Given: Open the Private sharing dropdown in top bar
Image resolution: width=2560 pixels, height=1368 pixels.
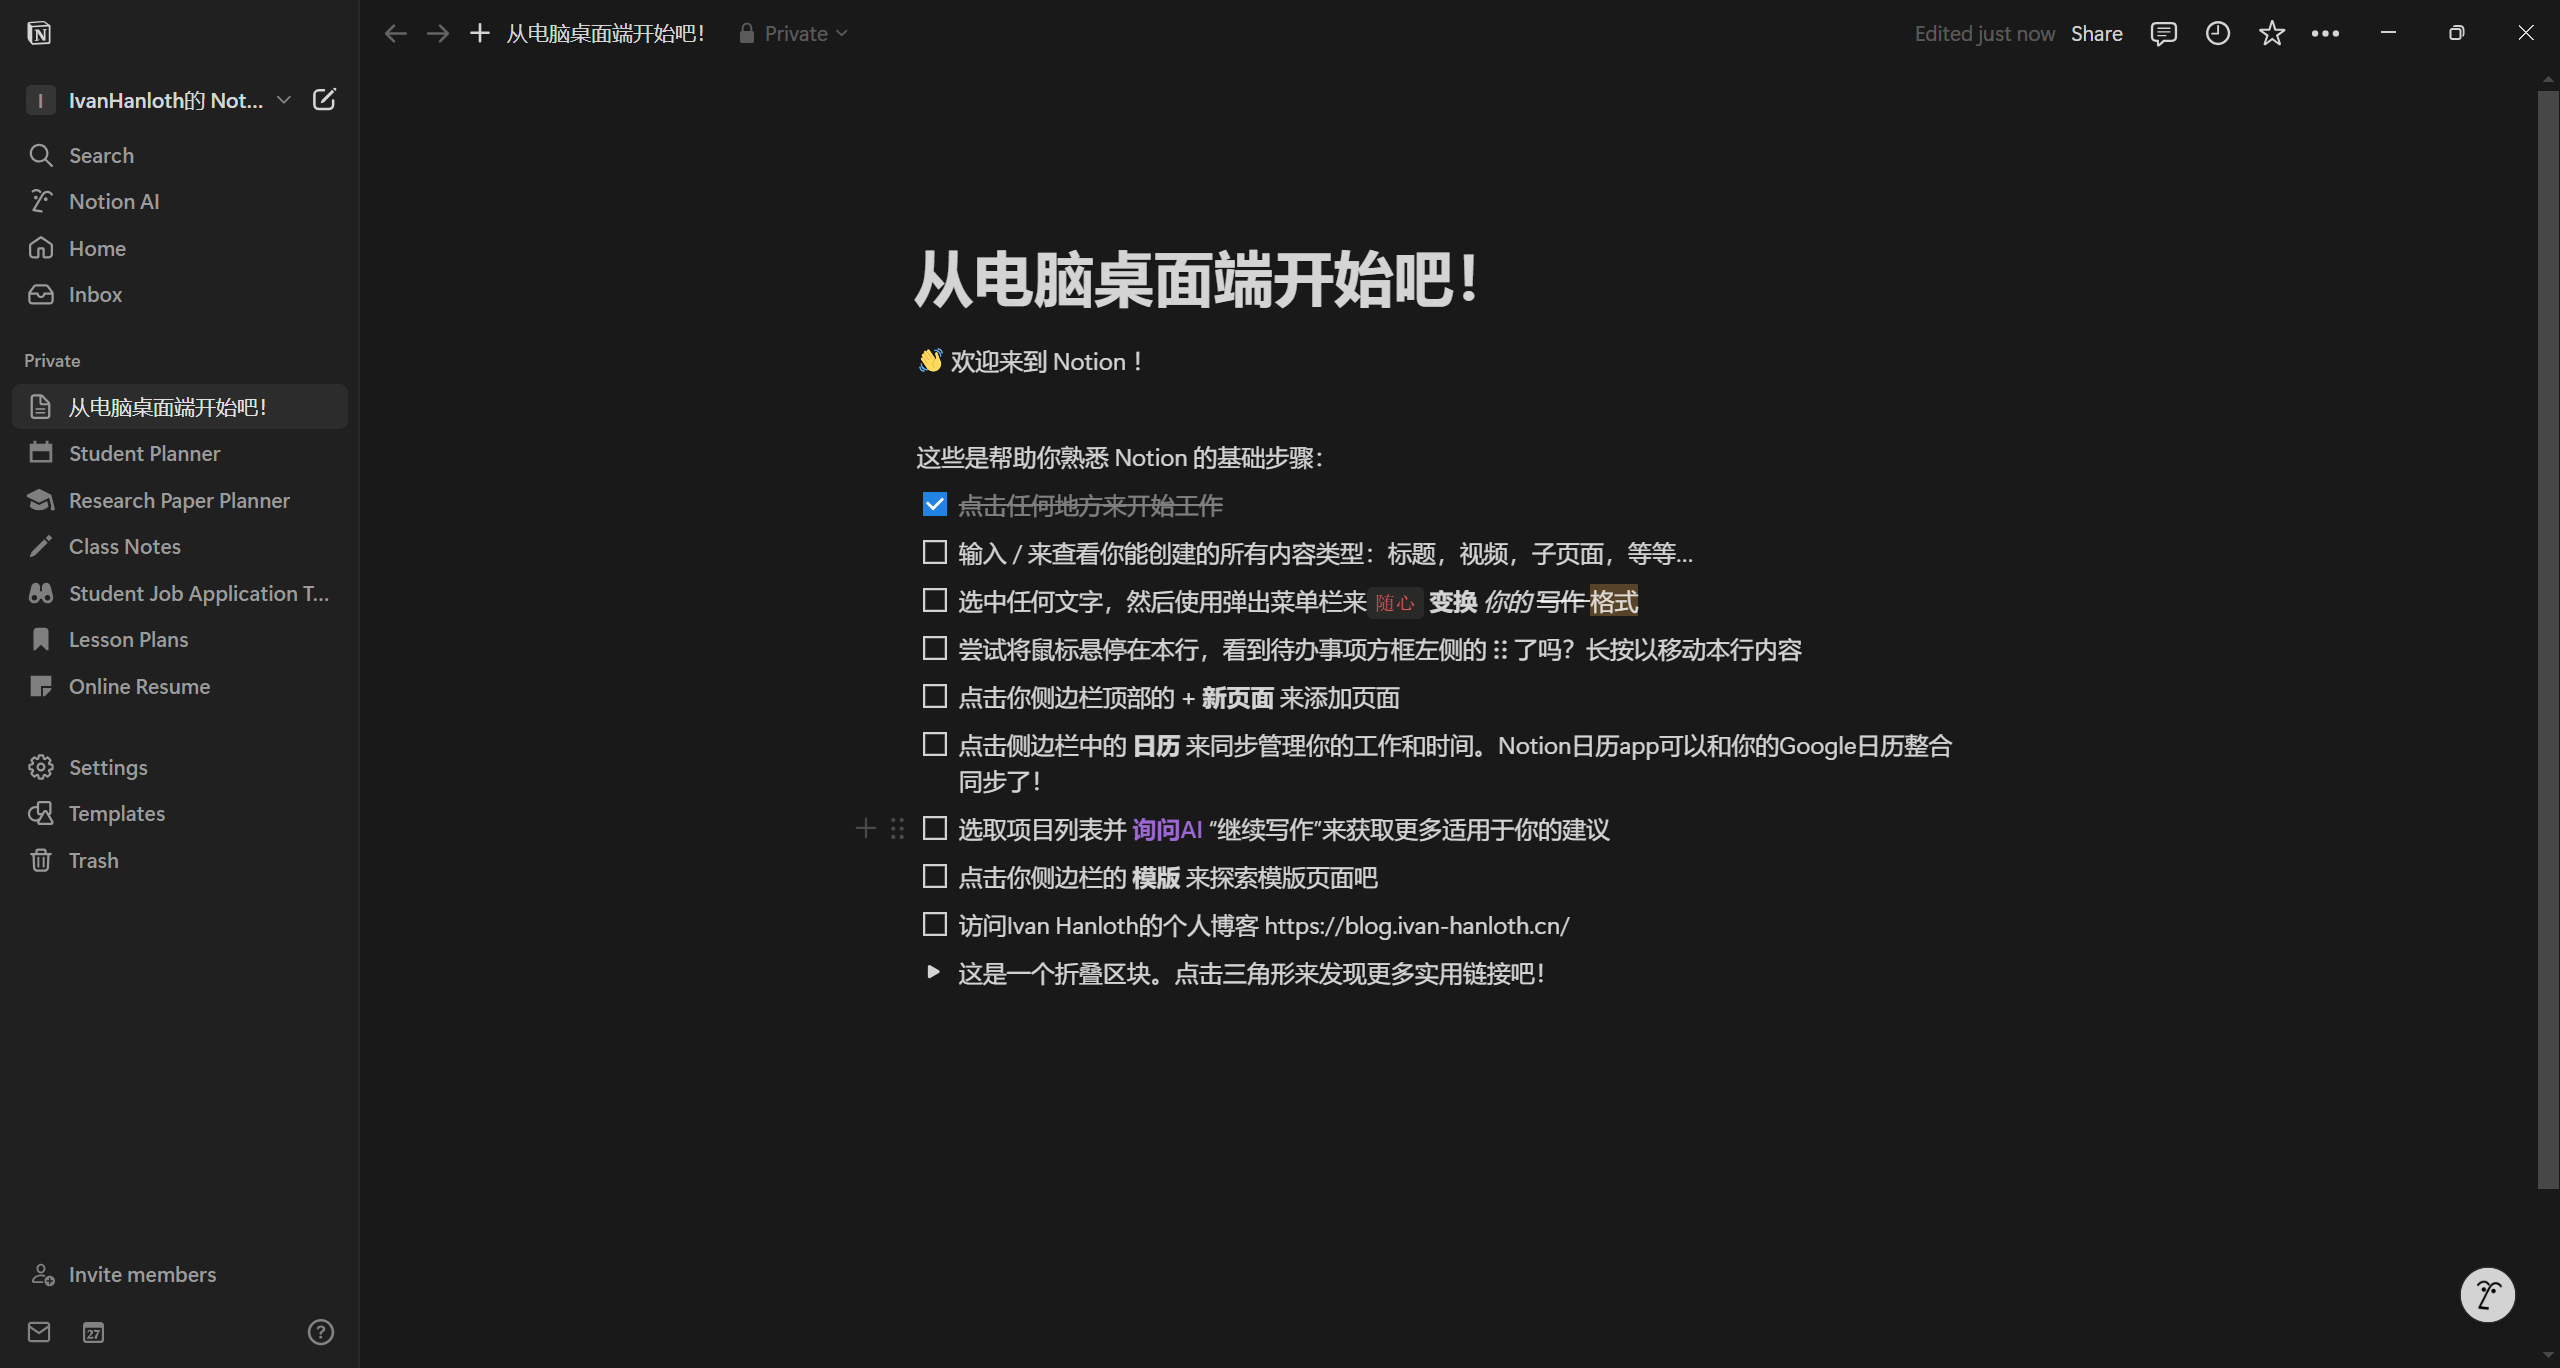Looking at the screenshot, I should 793,33.
